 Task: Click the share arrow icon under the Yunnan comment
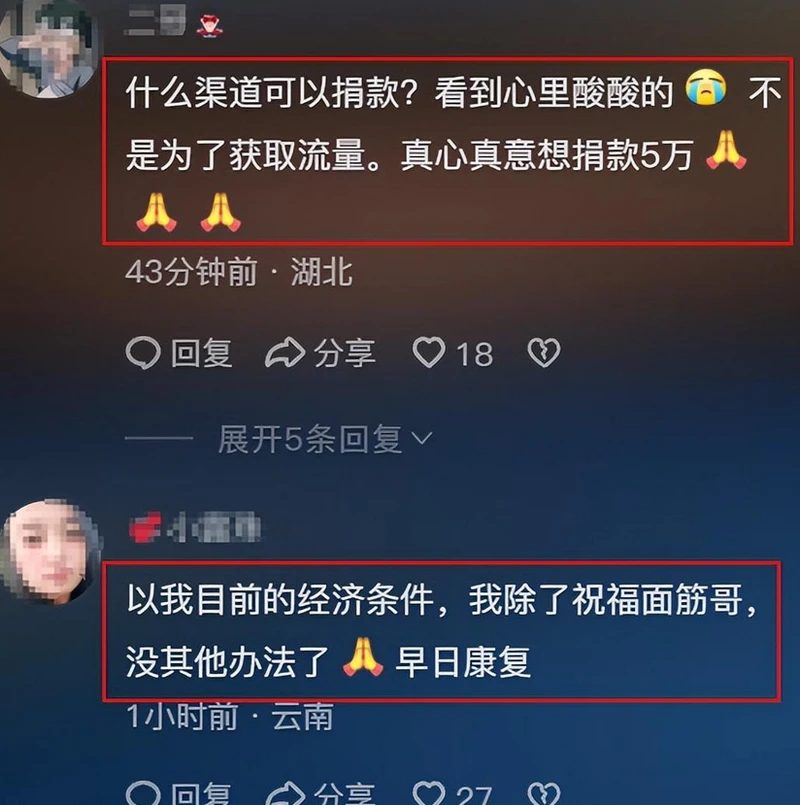(x=285, y=793)
